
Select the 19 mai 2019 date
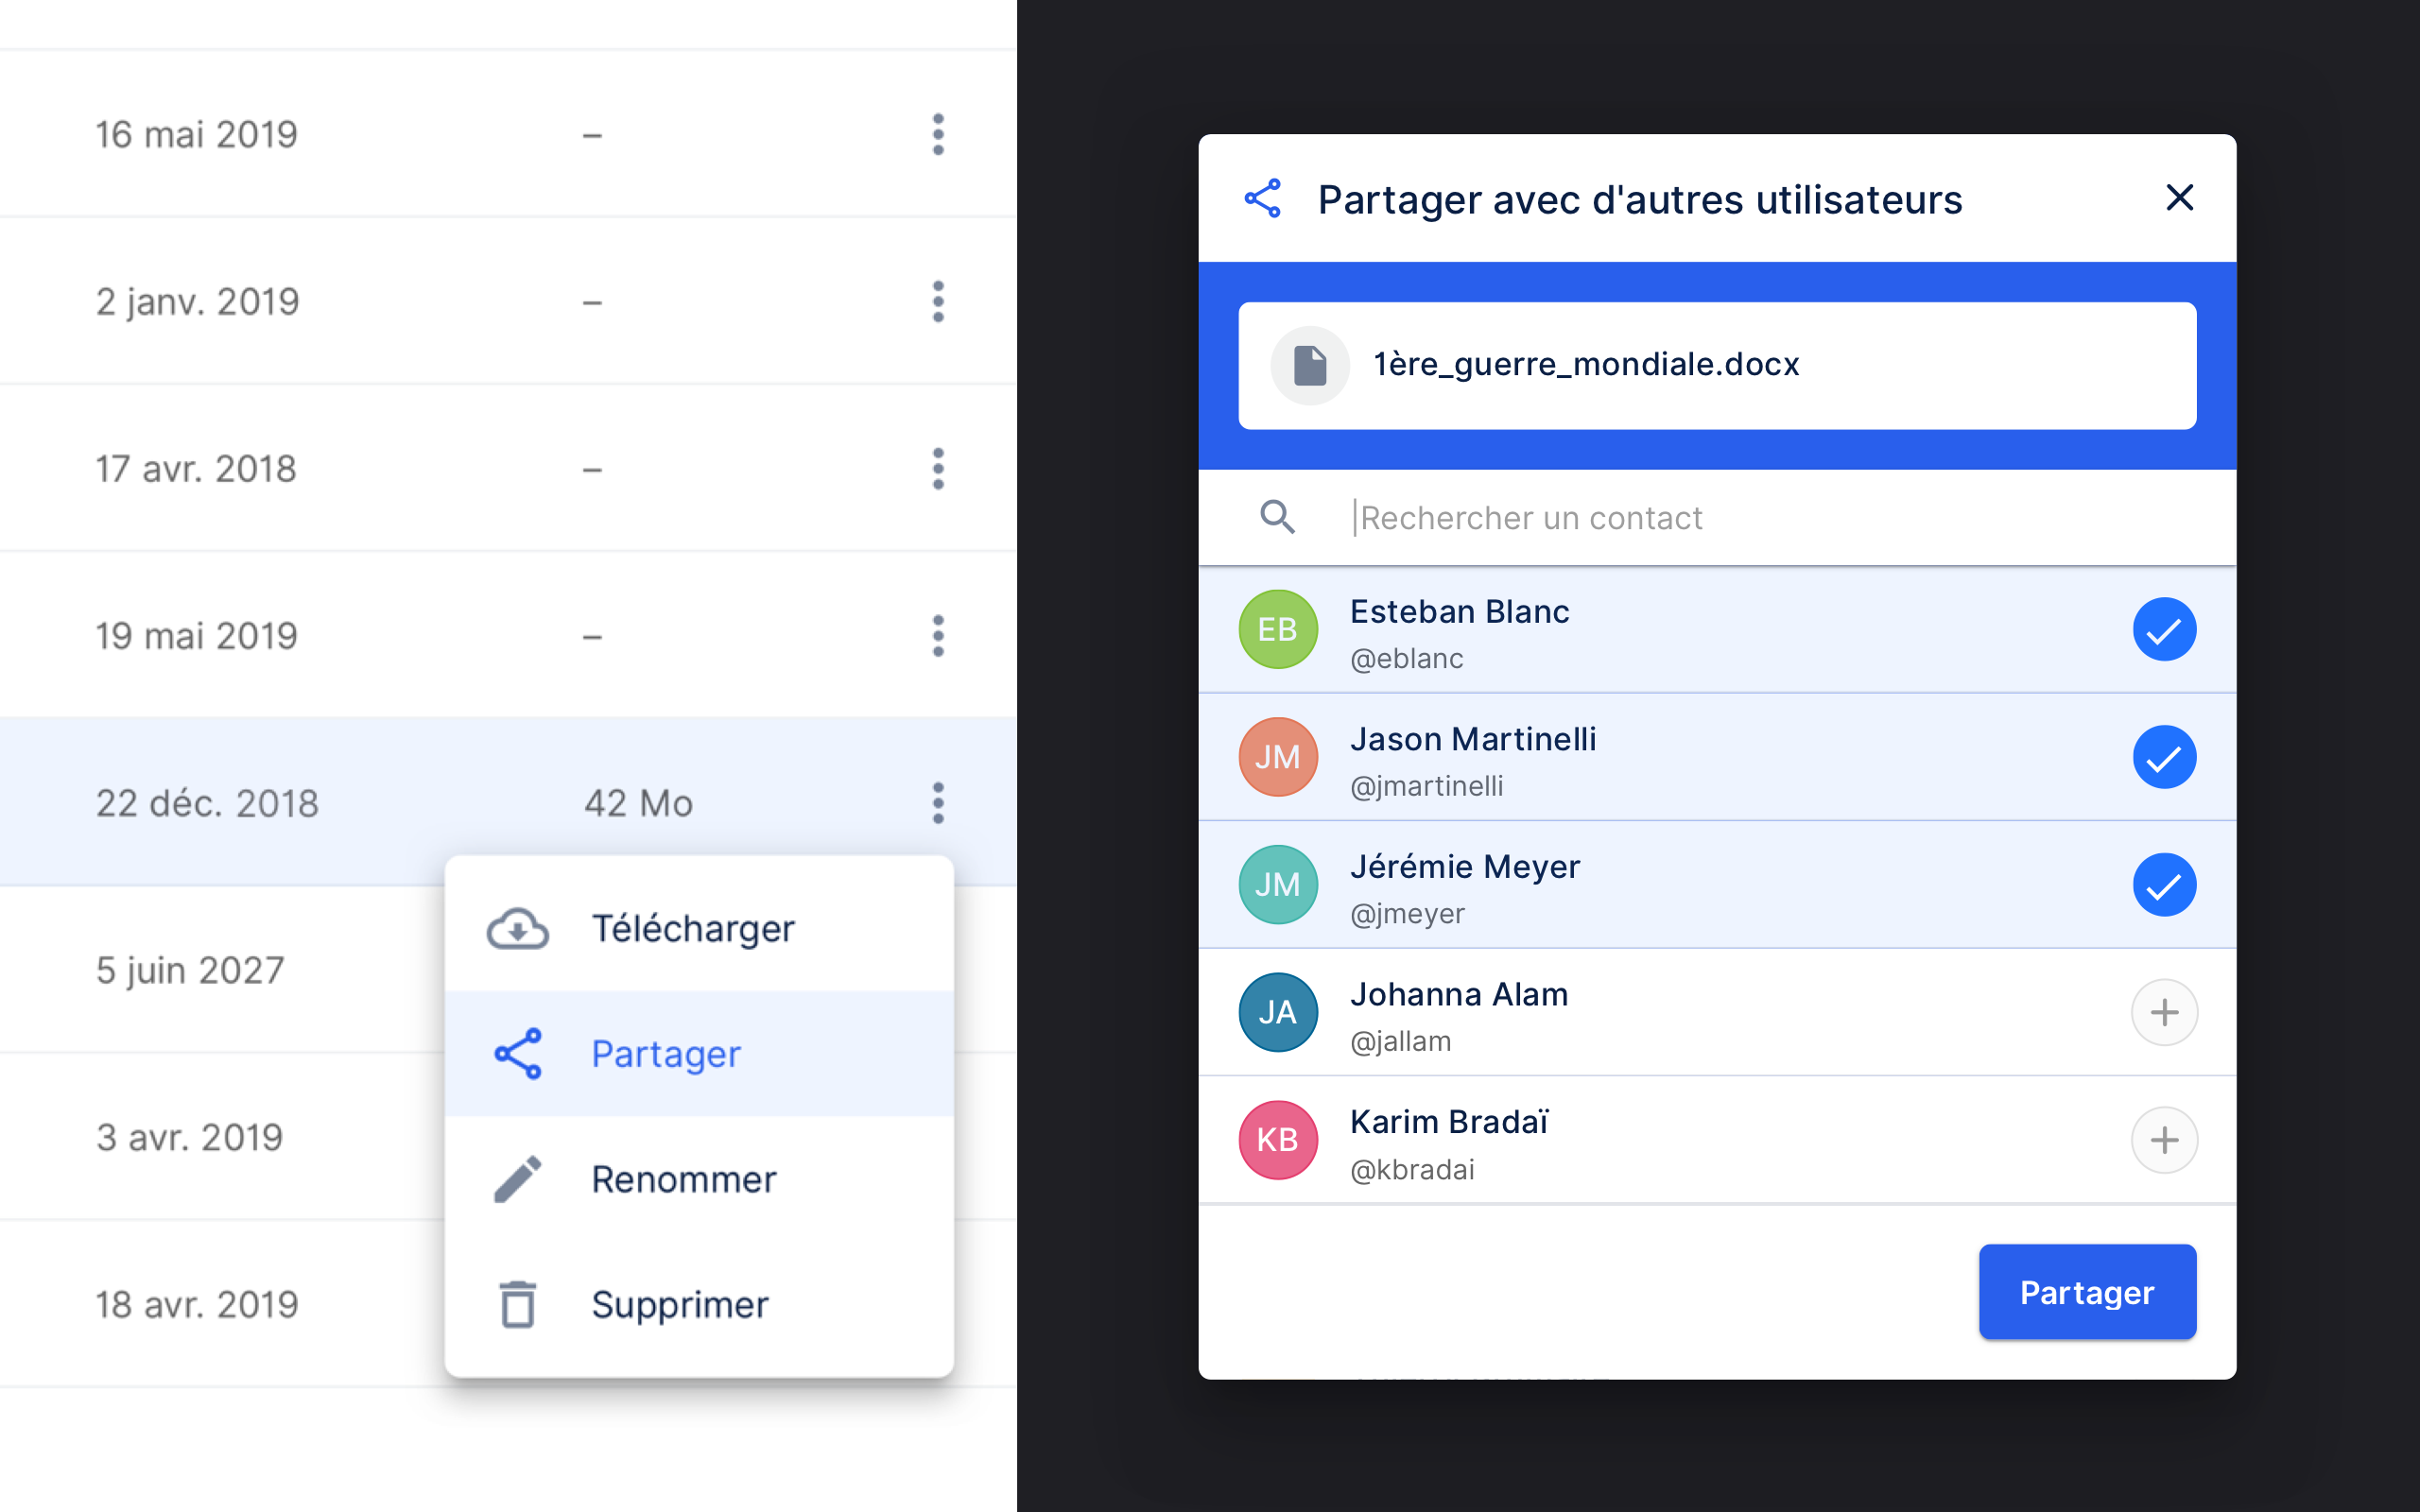(197, 636)
